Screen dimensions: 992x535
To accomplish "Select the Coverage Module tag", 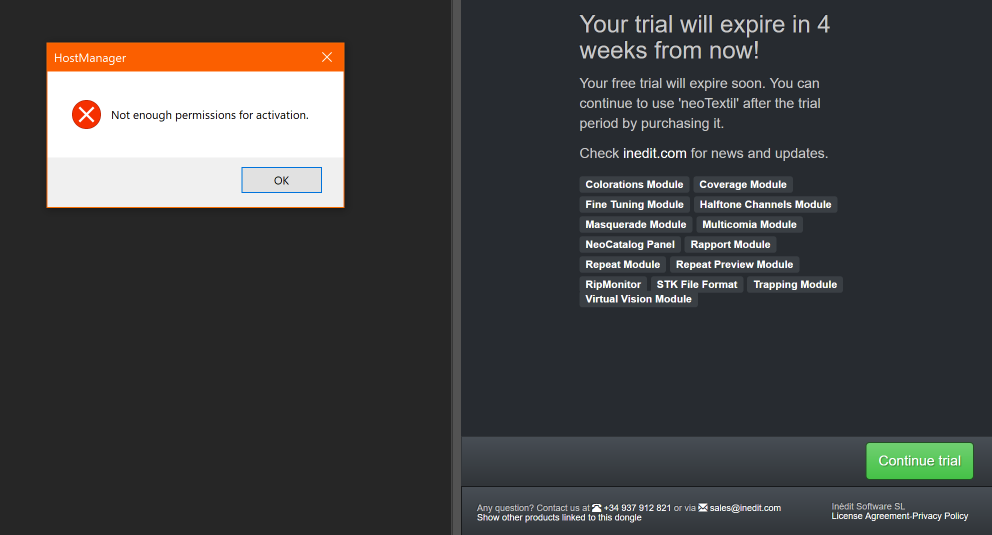I will coord(743,185).
